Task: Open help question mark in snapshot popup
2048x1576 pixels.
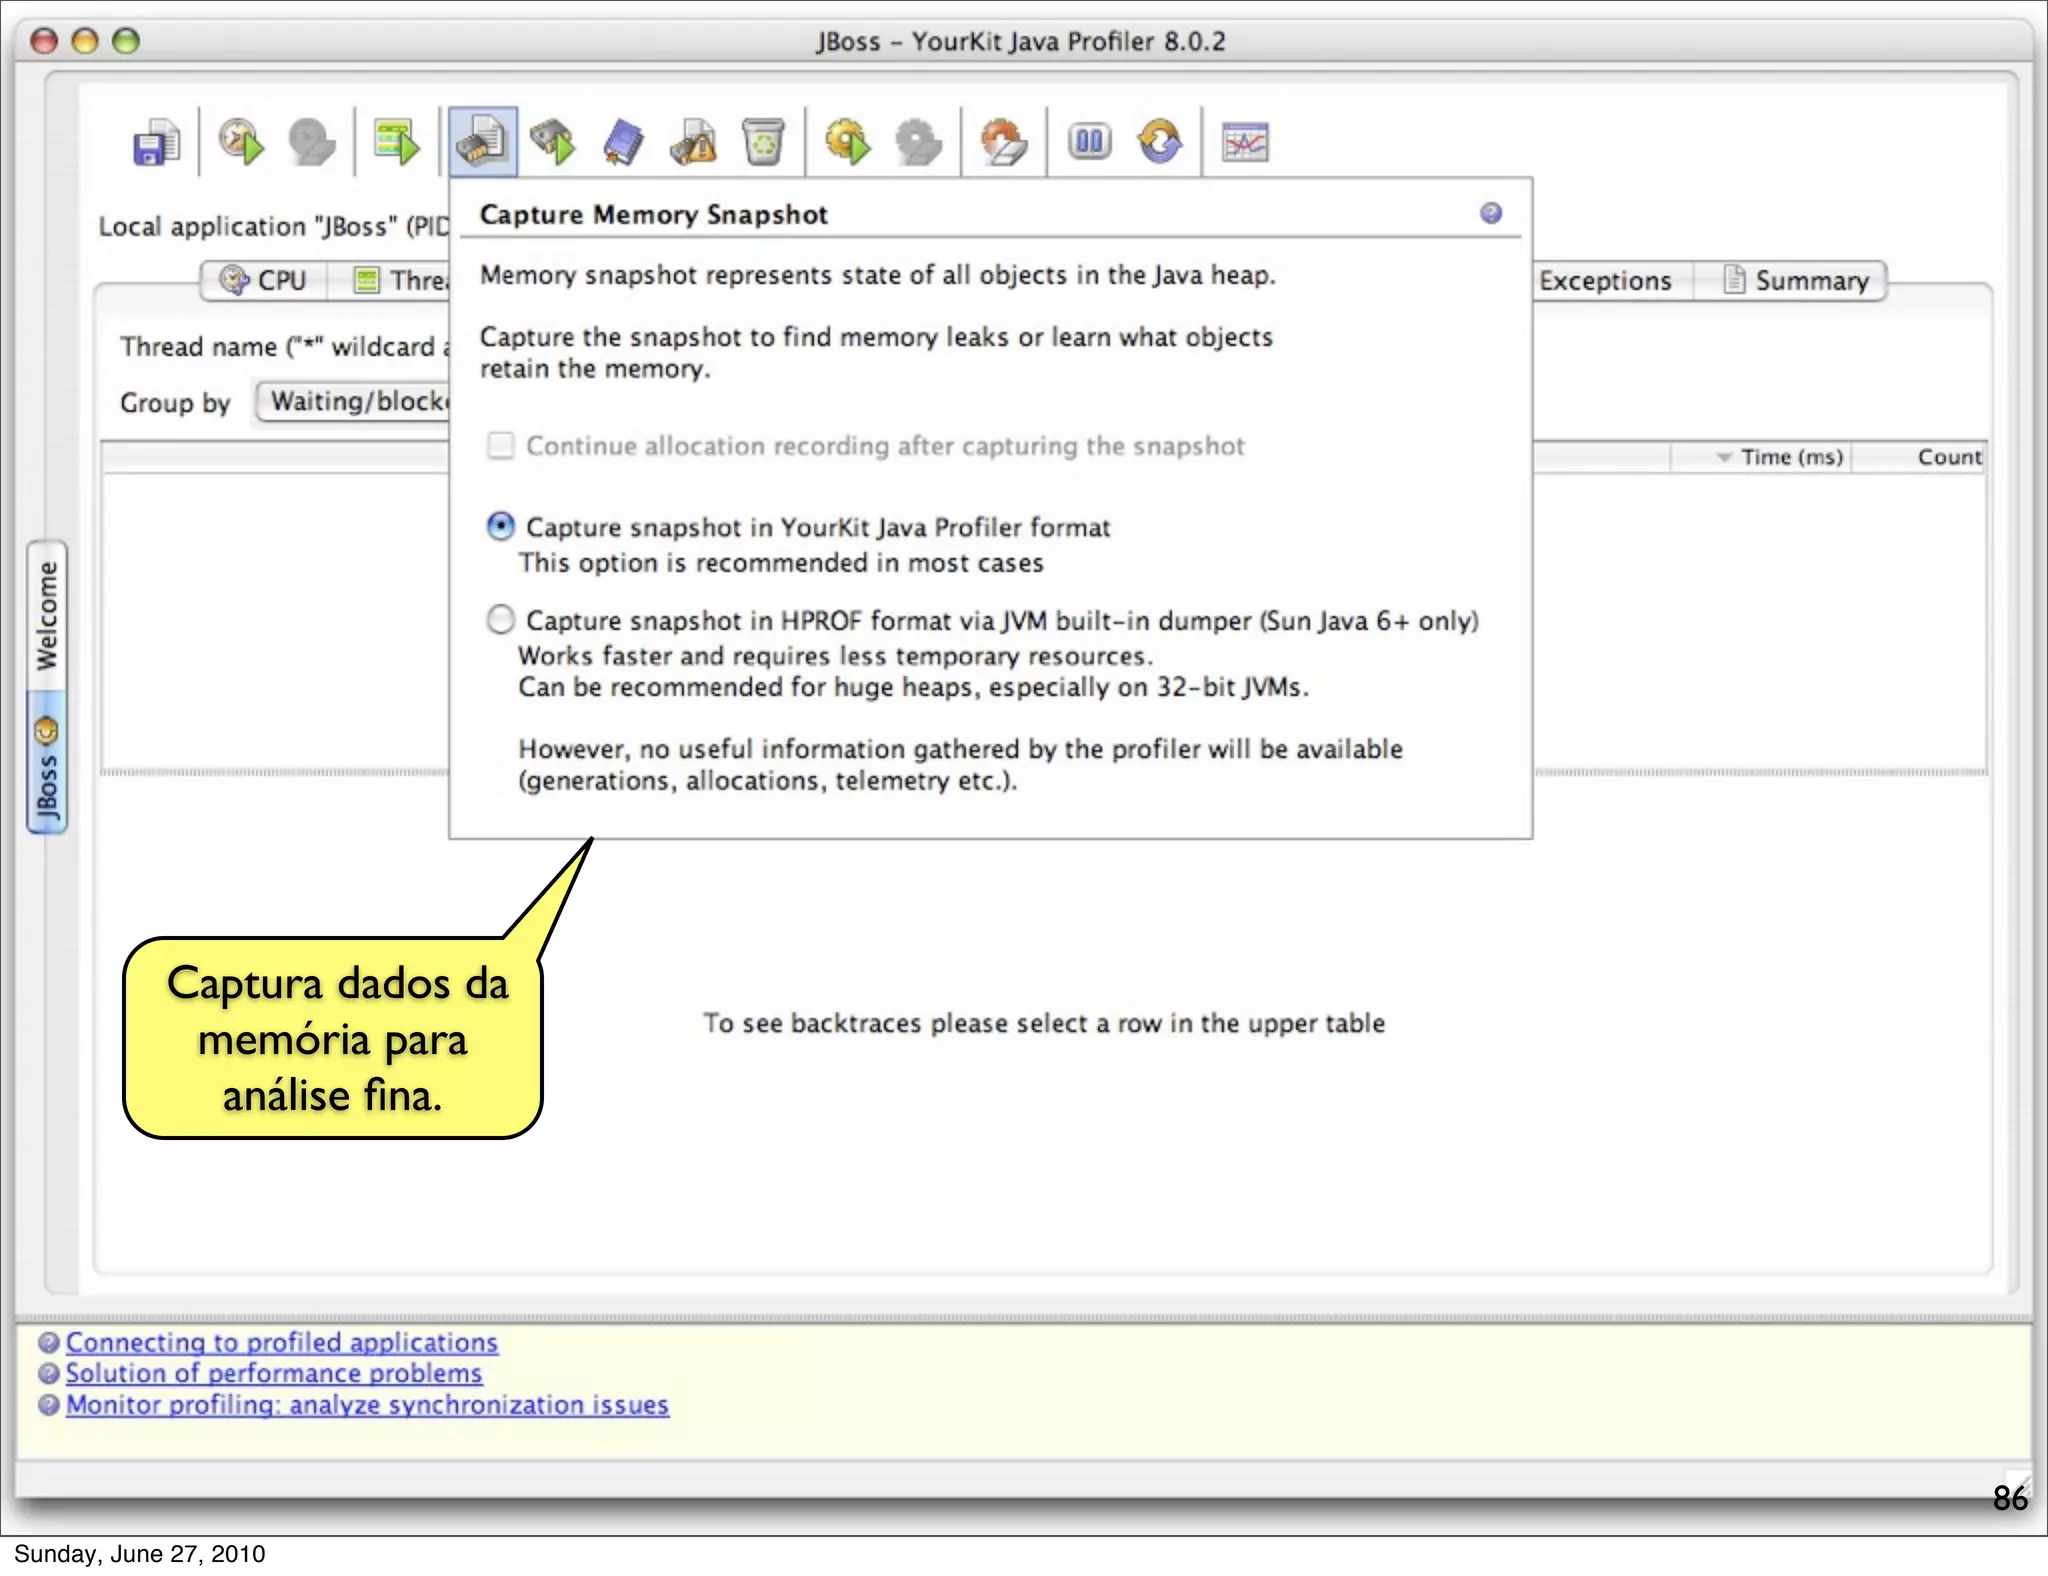Action: (1490, 213)
